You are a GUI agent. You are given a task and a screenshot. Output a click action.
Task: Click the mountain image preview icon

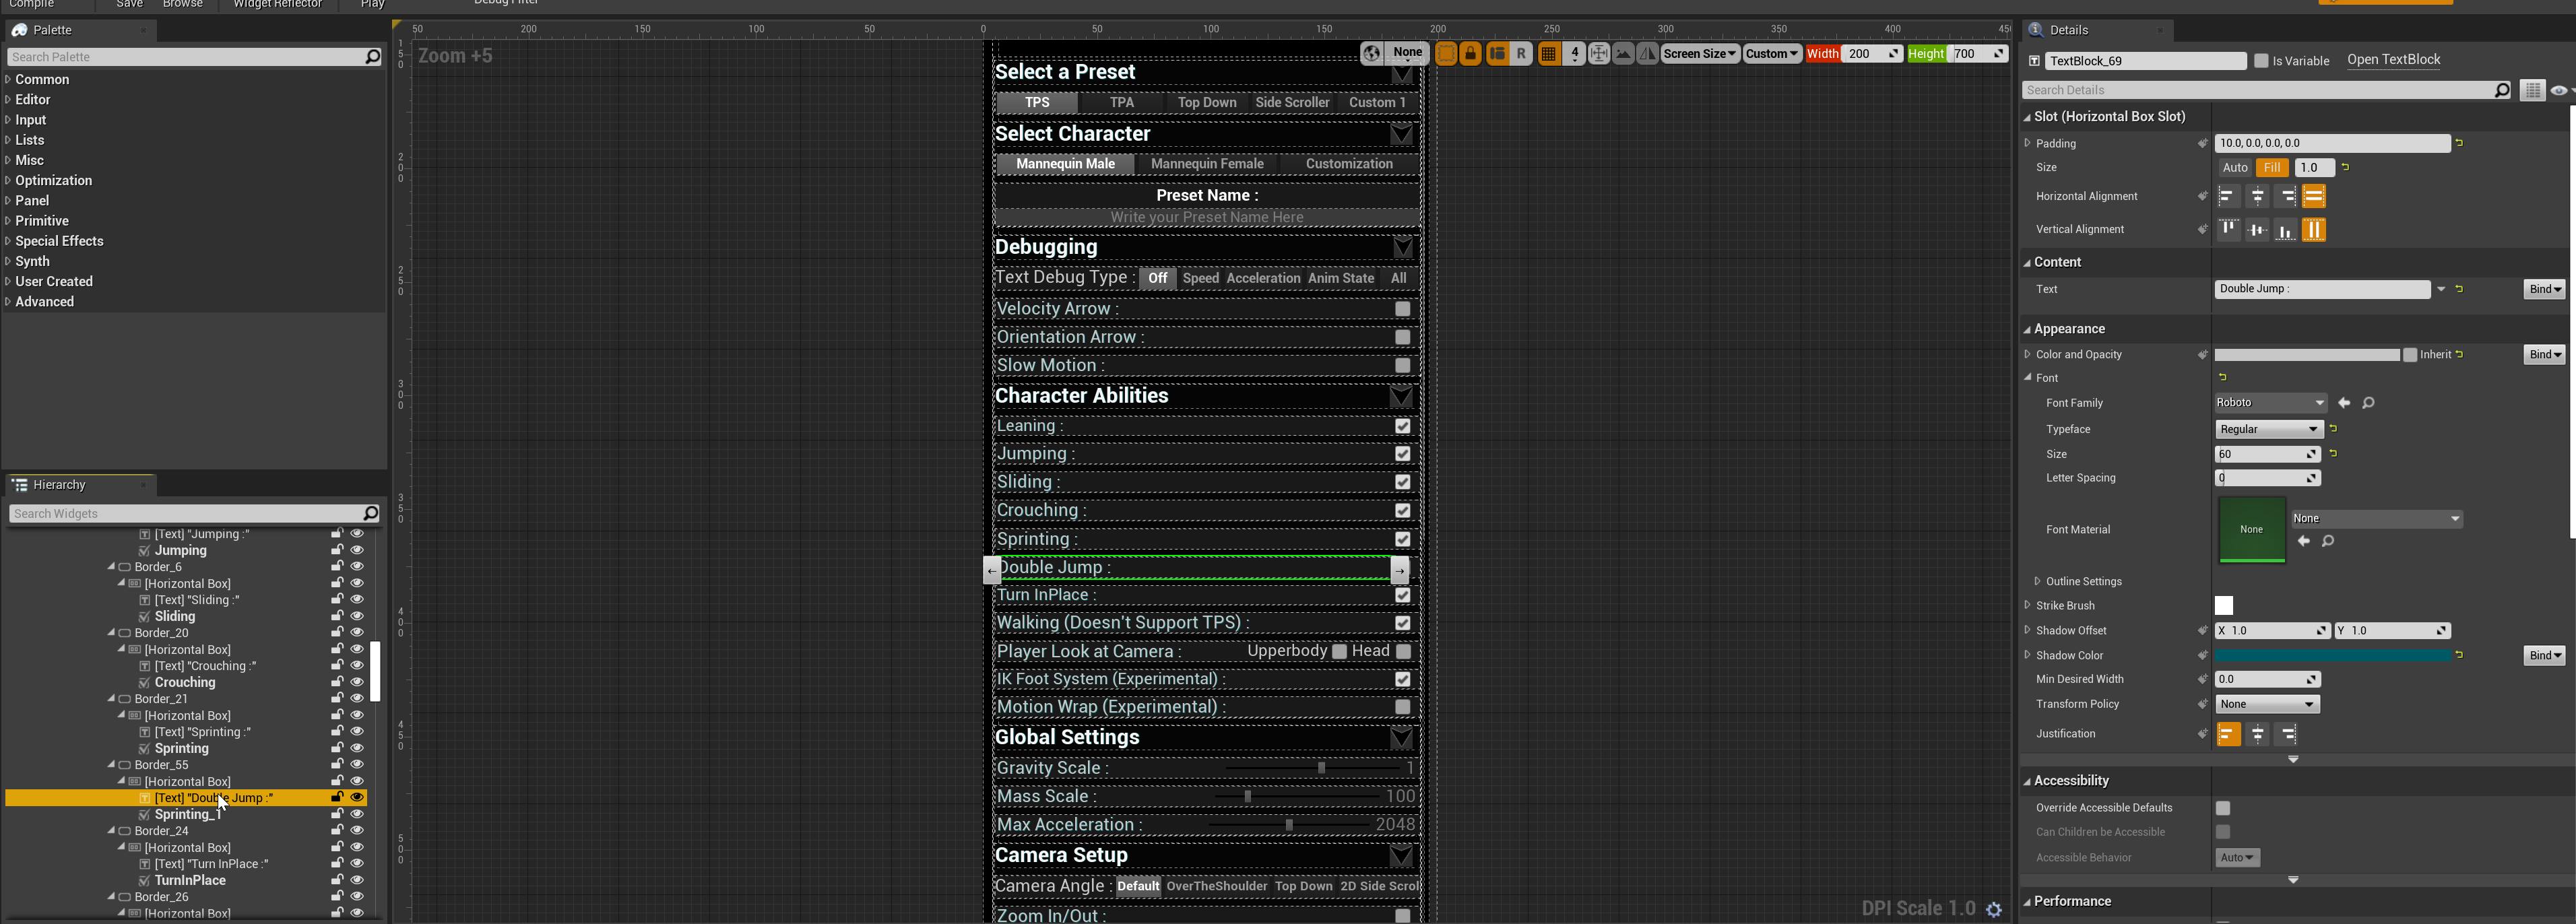pyautogui.click(x=1624, y=54)
